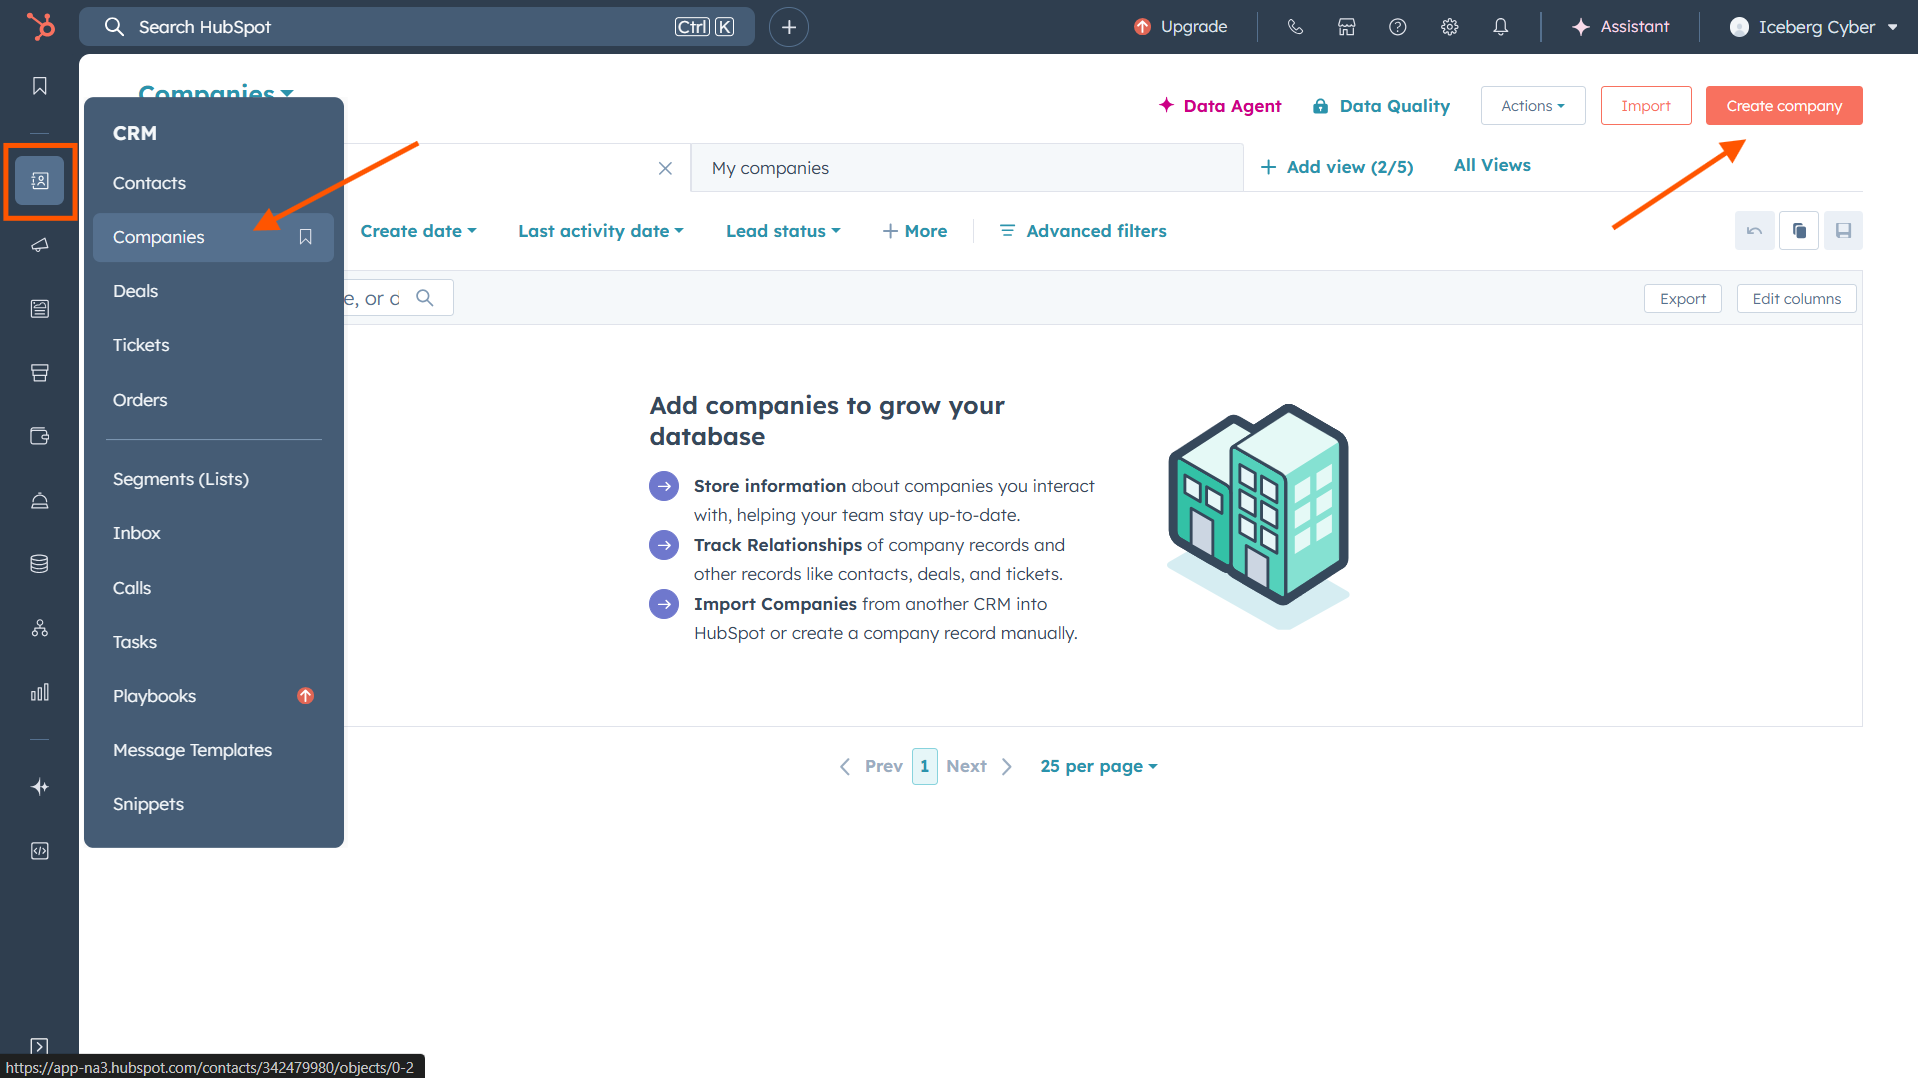Screen dimensions: 1918x1078
Task: Open the Content sidebar icon
Action: coord(40,309)
